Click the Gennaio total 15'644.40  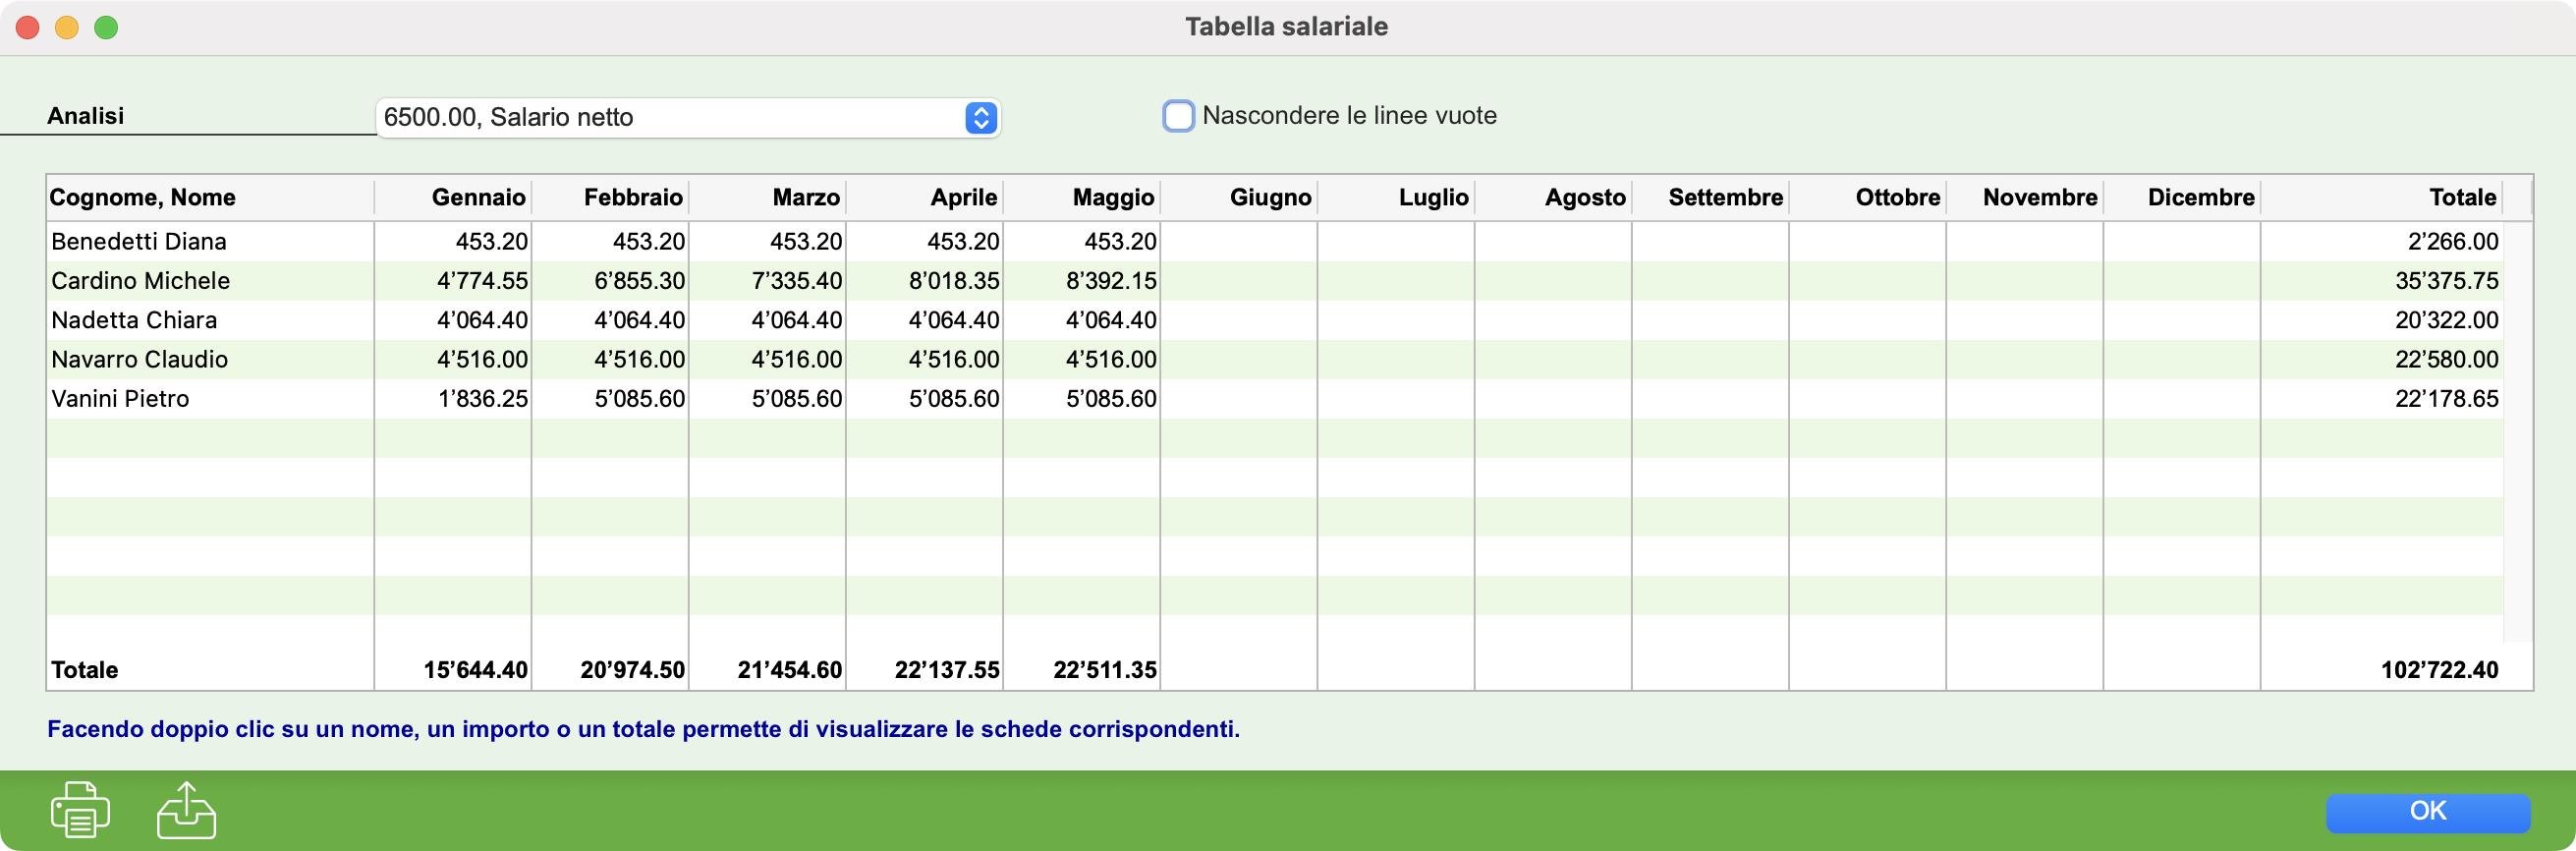[x=475, y=670]
